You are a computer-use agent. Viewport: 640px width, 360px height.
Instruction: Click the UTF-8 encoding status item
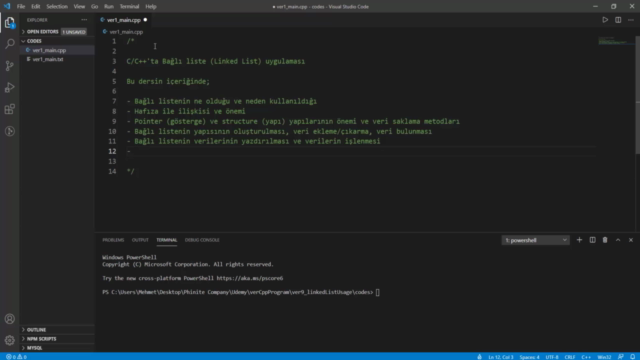(x=552, y=357)
